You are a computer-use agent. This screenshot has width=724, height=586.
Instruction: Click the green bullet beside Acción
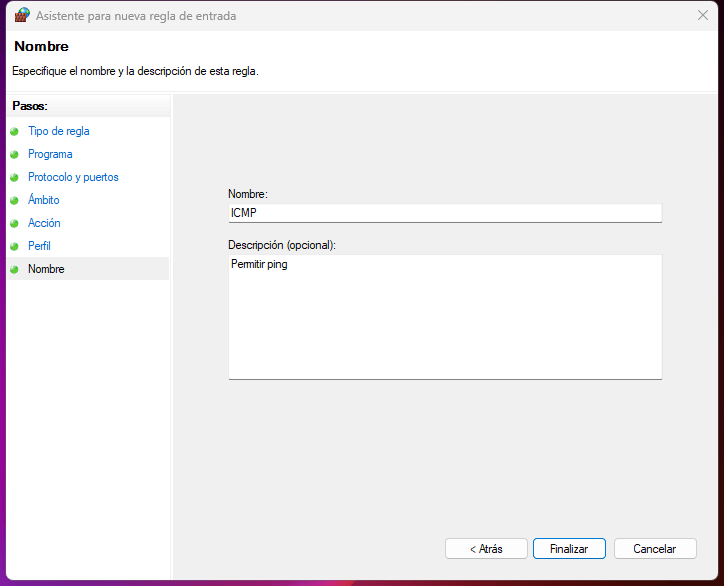pyautogui.click(x=14, y=223)
